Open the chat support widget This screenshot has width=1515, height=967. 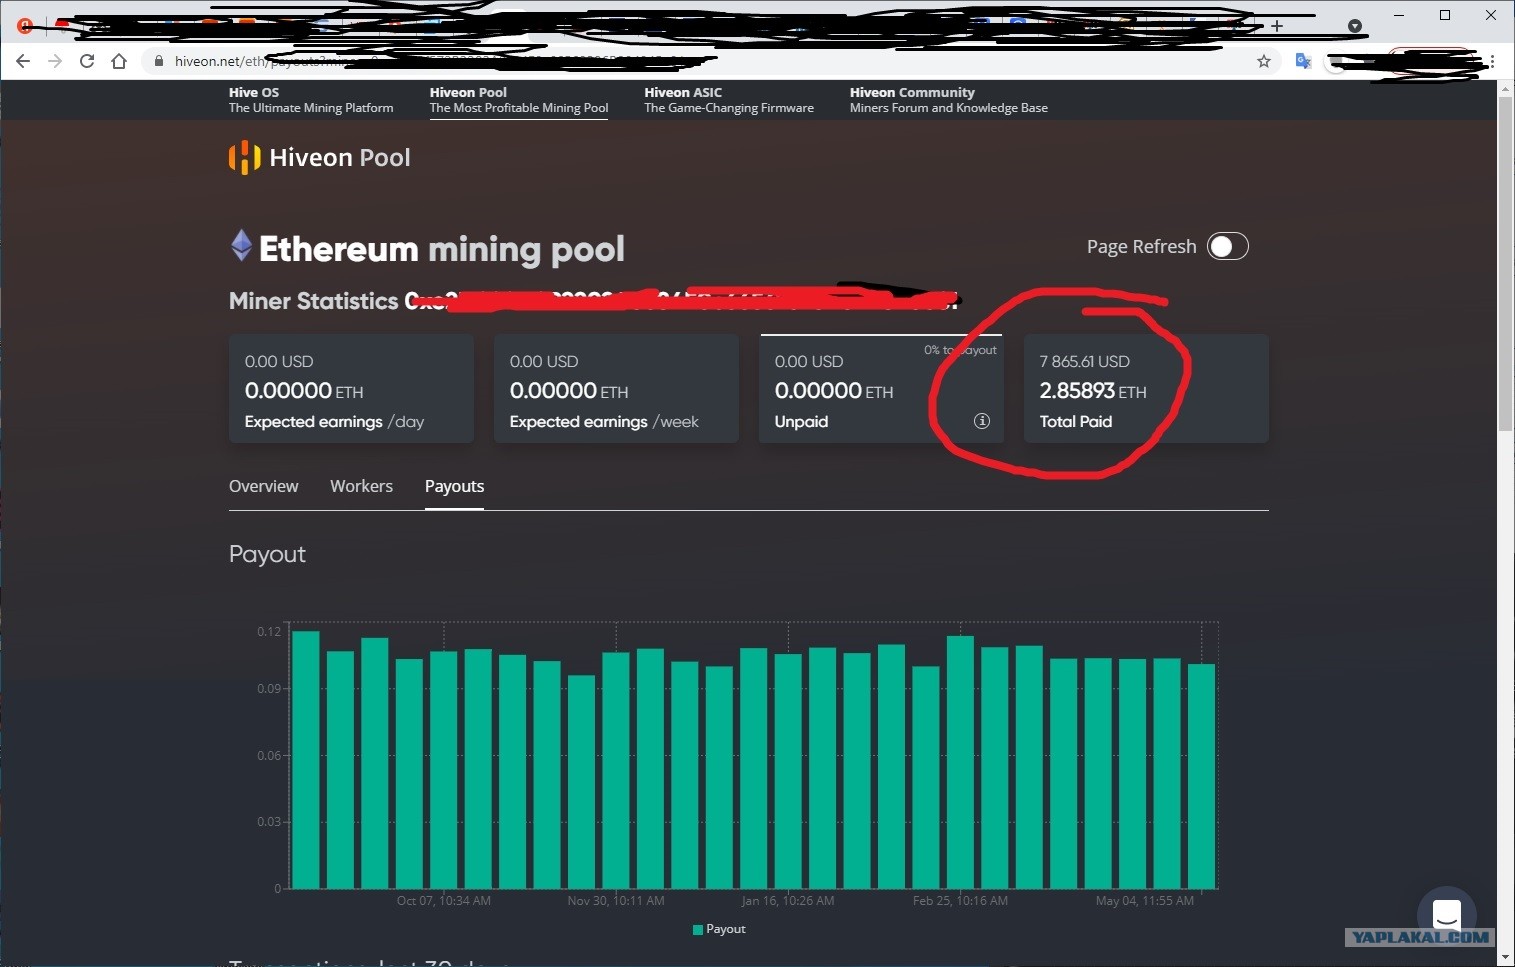(1447, 915)
